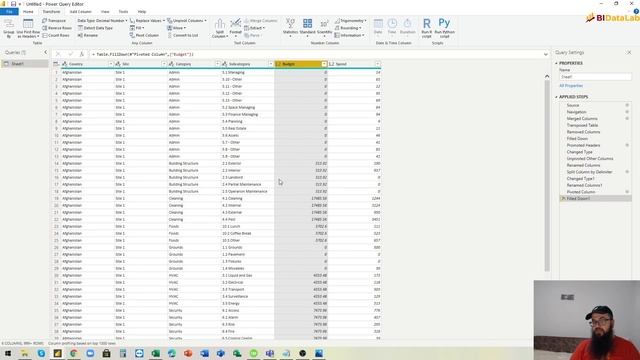640x360 pixels.
Task: Click the Country column data type icon
Action: [65, 64]
